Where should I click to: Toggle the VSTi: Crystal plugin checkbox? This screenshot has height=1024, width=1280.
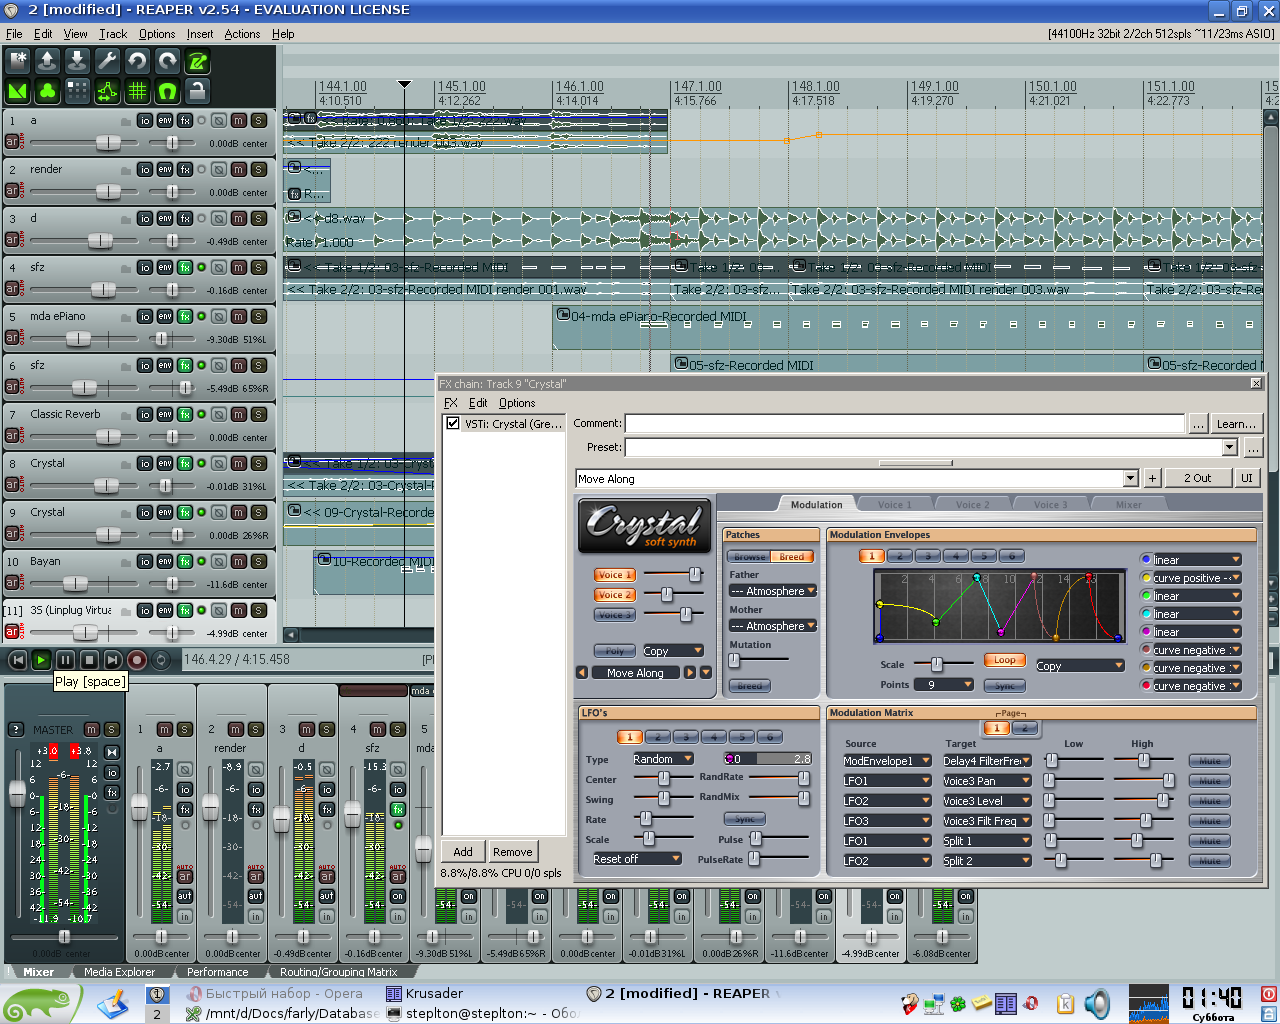click(x=453, y=423)
